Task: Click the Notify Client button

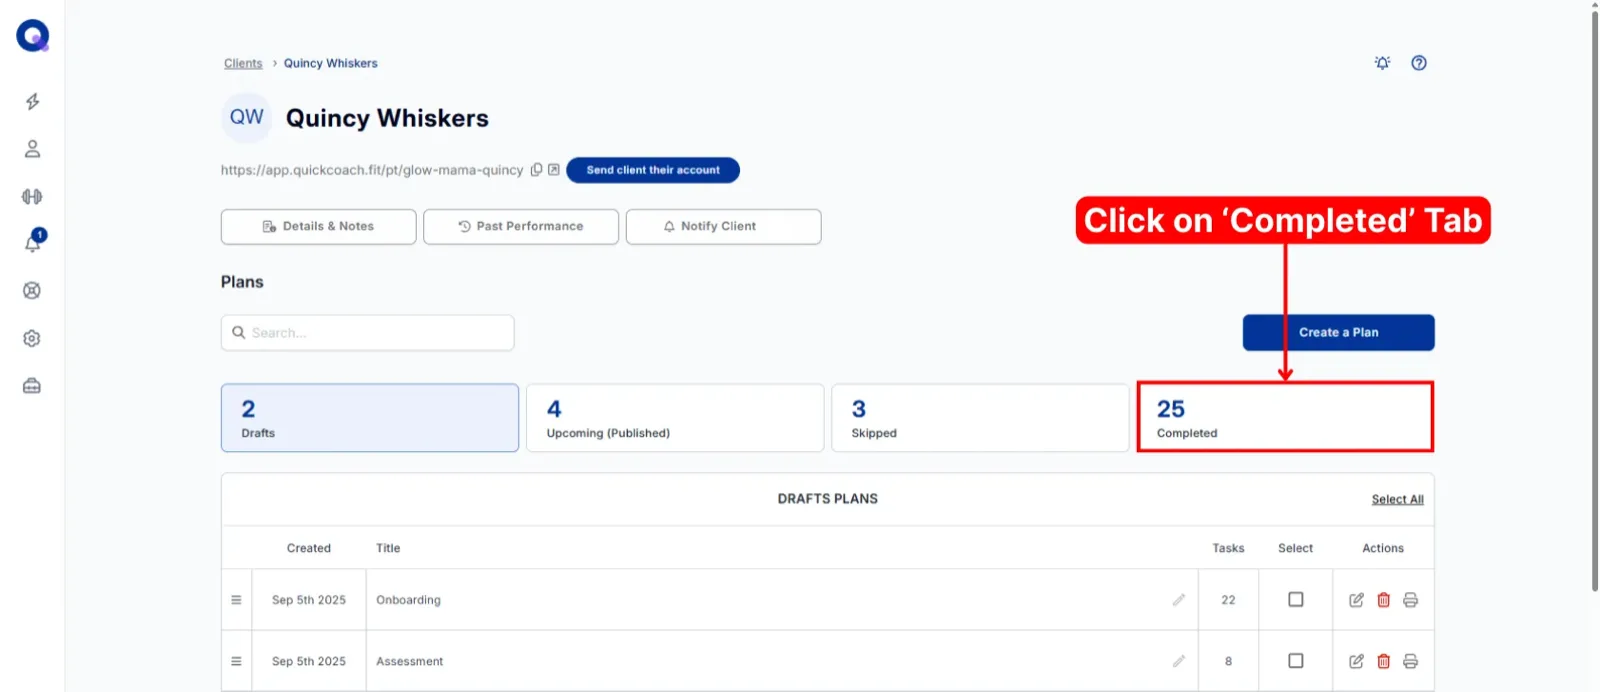Action: 723,226
